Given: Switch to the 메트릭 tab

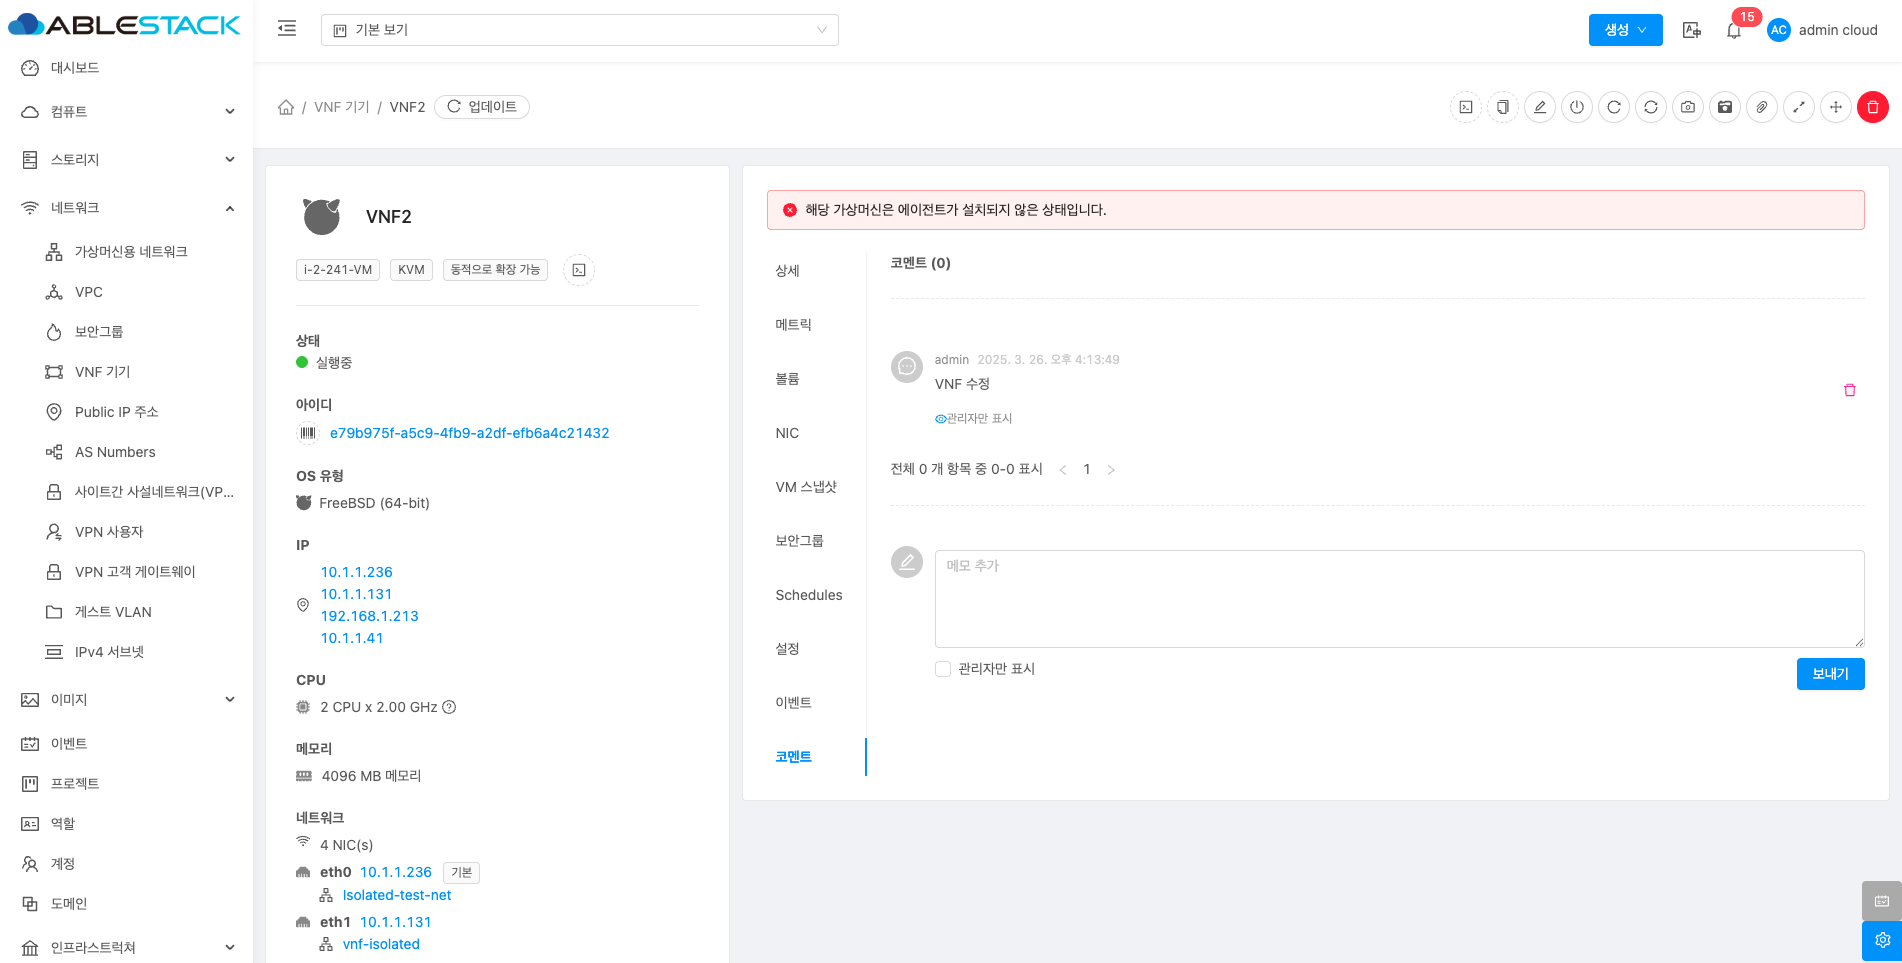Looking at the screenshot, I should coord(793,325).
